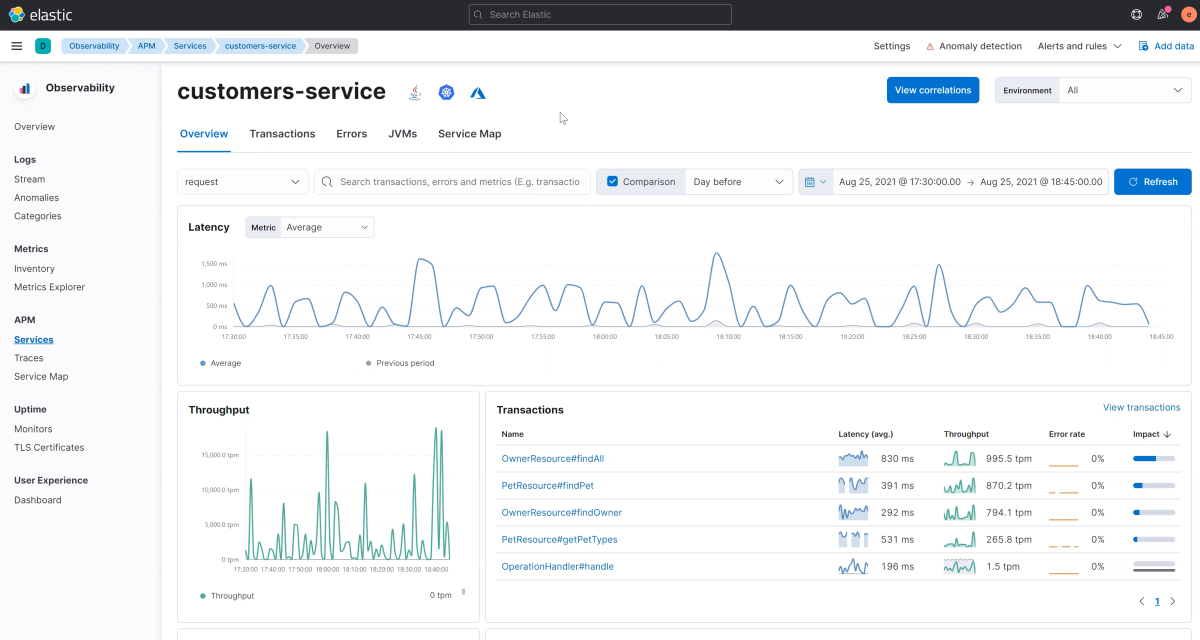Screen dimensions: 1200x640
Task: Toggle the Comparison checkbox
Action: [x=613, y=182]
